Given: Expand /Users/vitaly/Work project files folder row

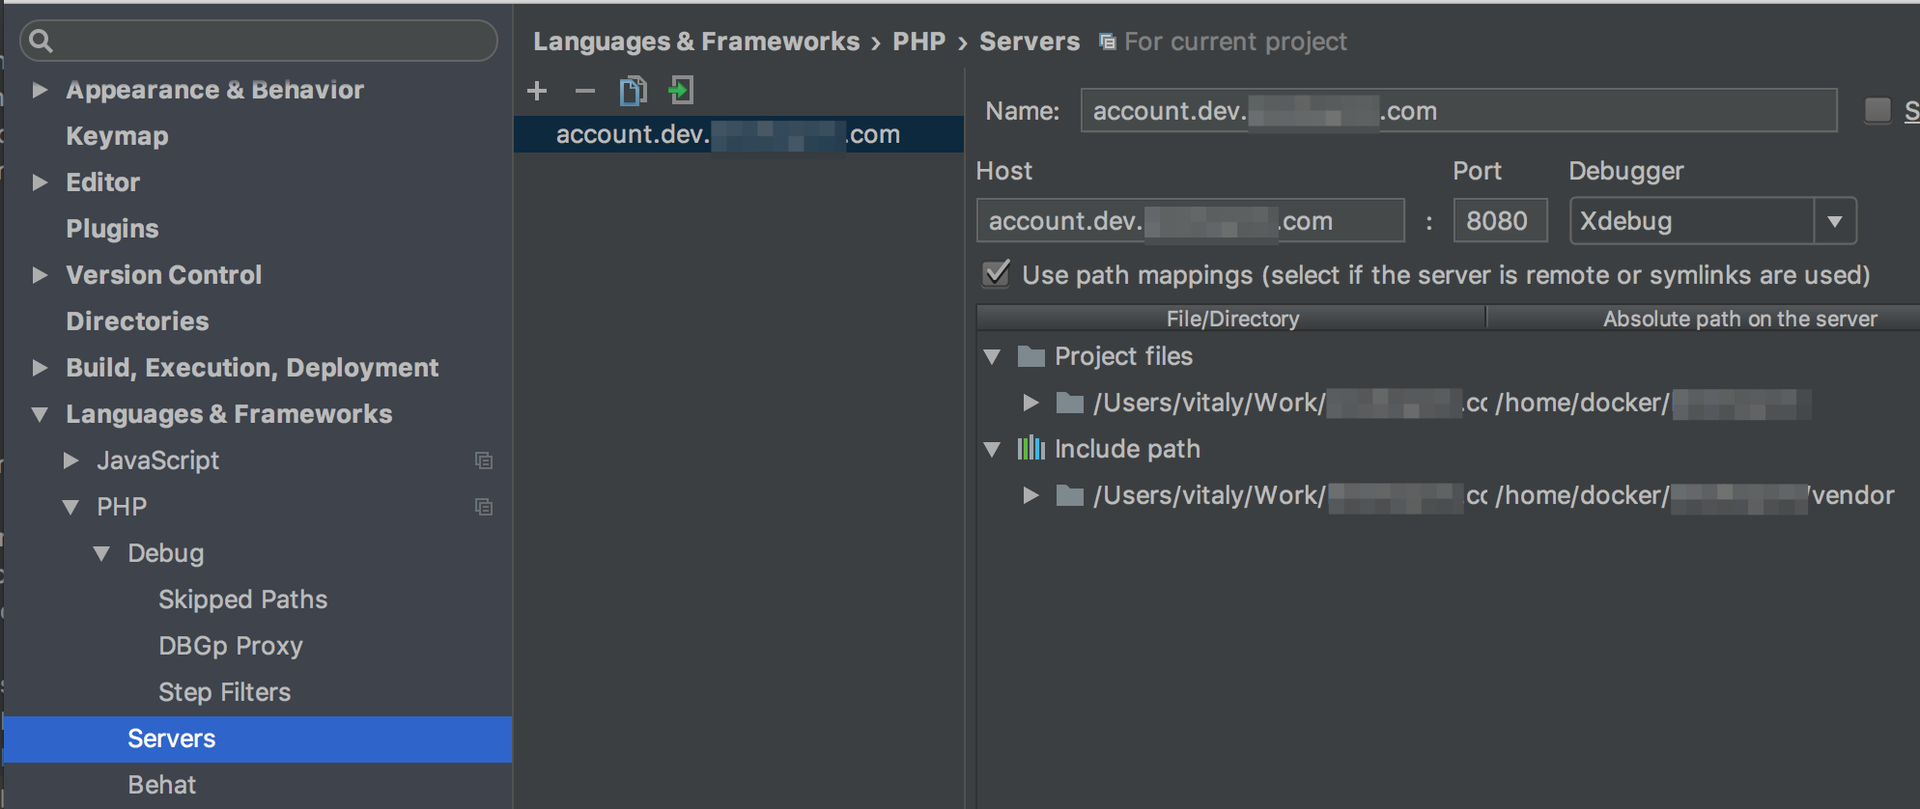Looking at the screenshot, I should click(1031, 403).
